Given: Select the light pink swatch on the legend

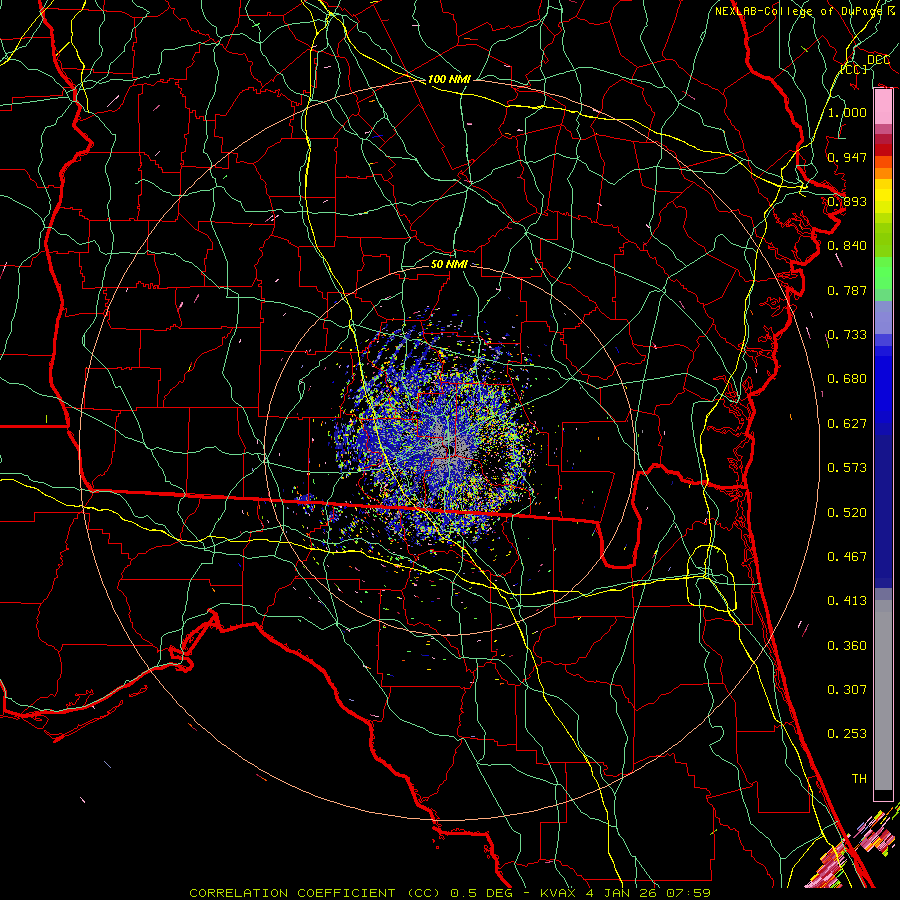Looking at the screenshot, I should click(883, 107).
